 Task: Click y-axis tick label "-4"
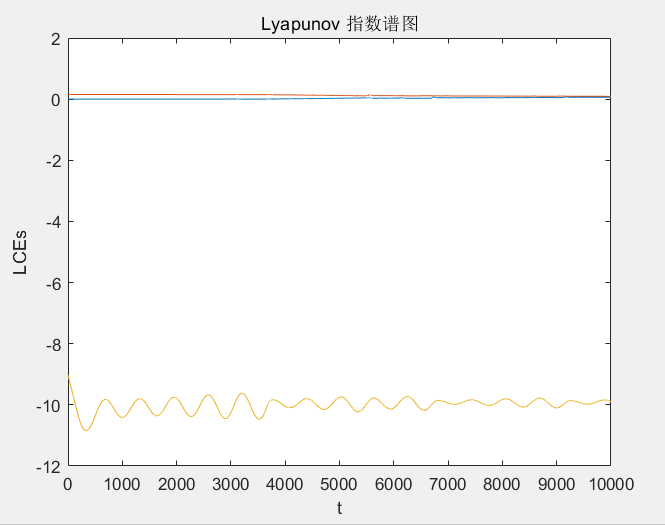53,222
